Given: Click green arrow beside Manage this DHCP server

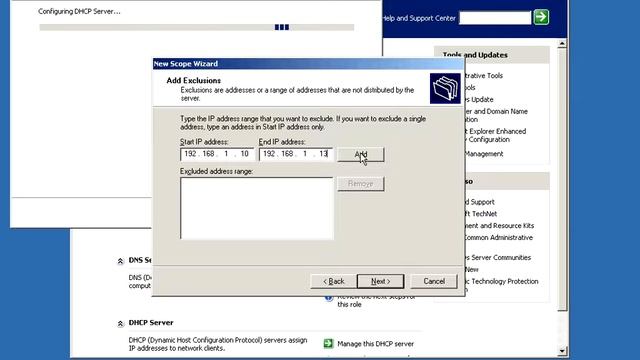Looking at the screenshot, I should 328,344.
